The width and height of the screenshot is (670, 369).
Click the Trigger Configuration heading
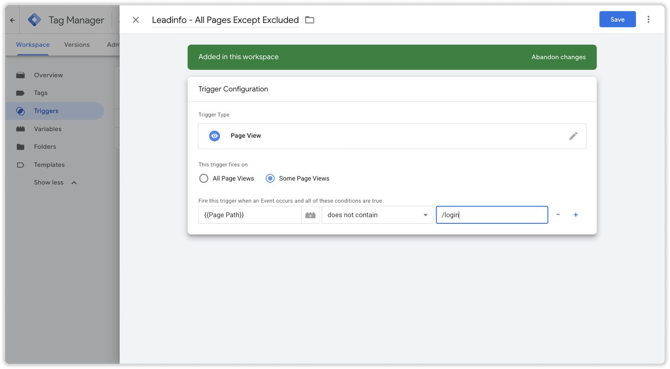pos(233,89)
